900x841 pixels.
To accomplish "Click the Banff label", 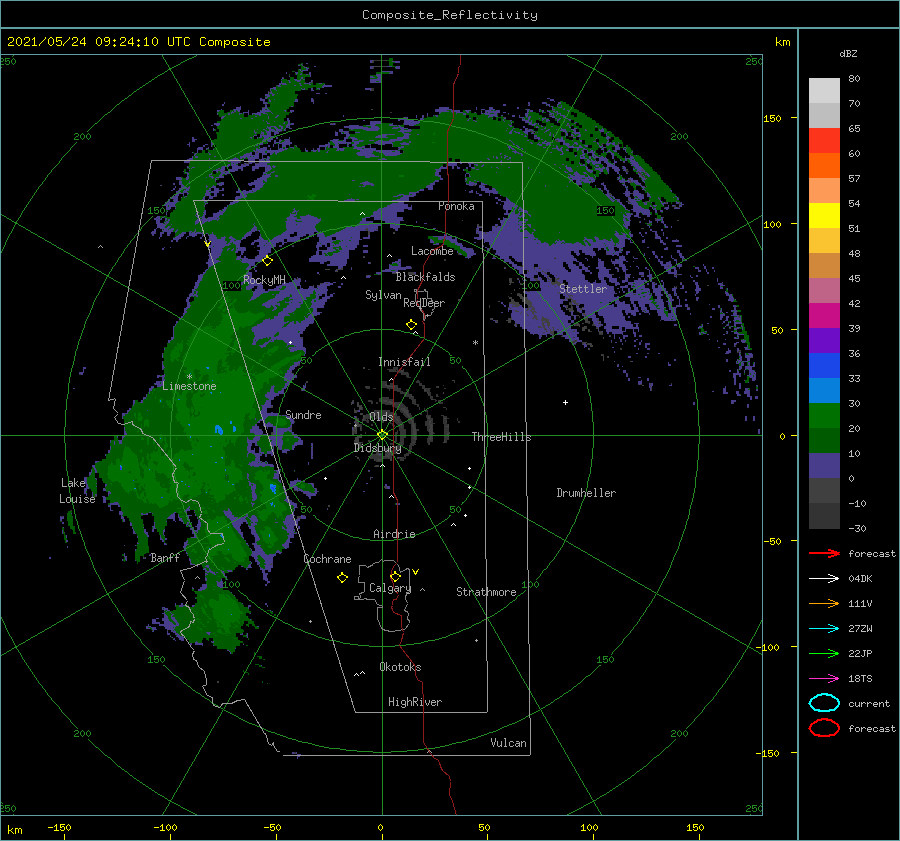I will point(165,557).
